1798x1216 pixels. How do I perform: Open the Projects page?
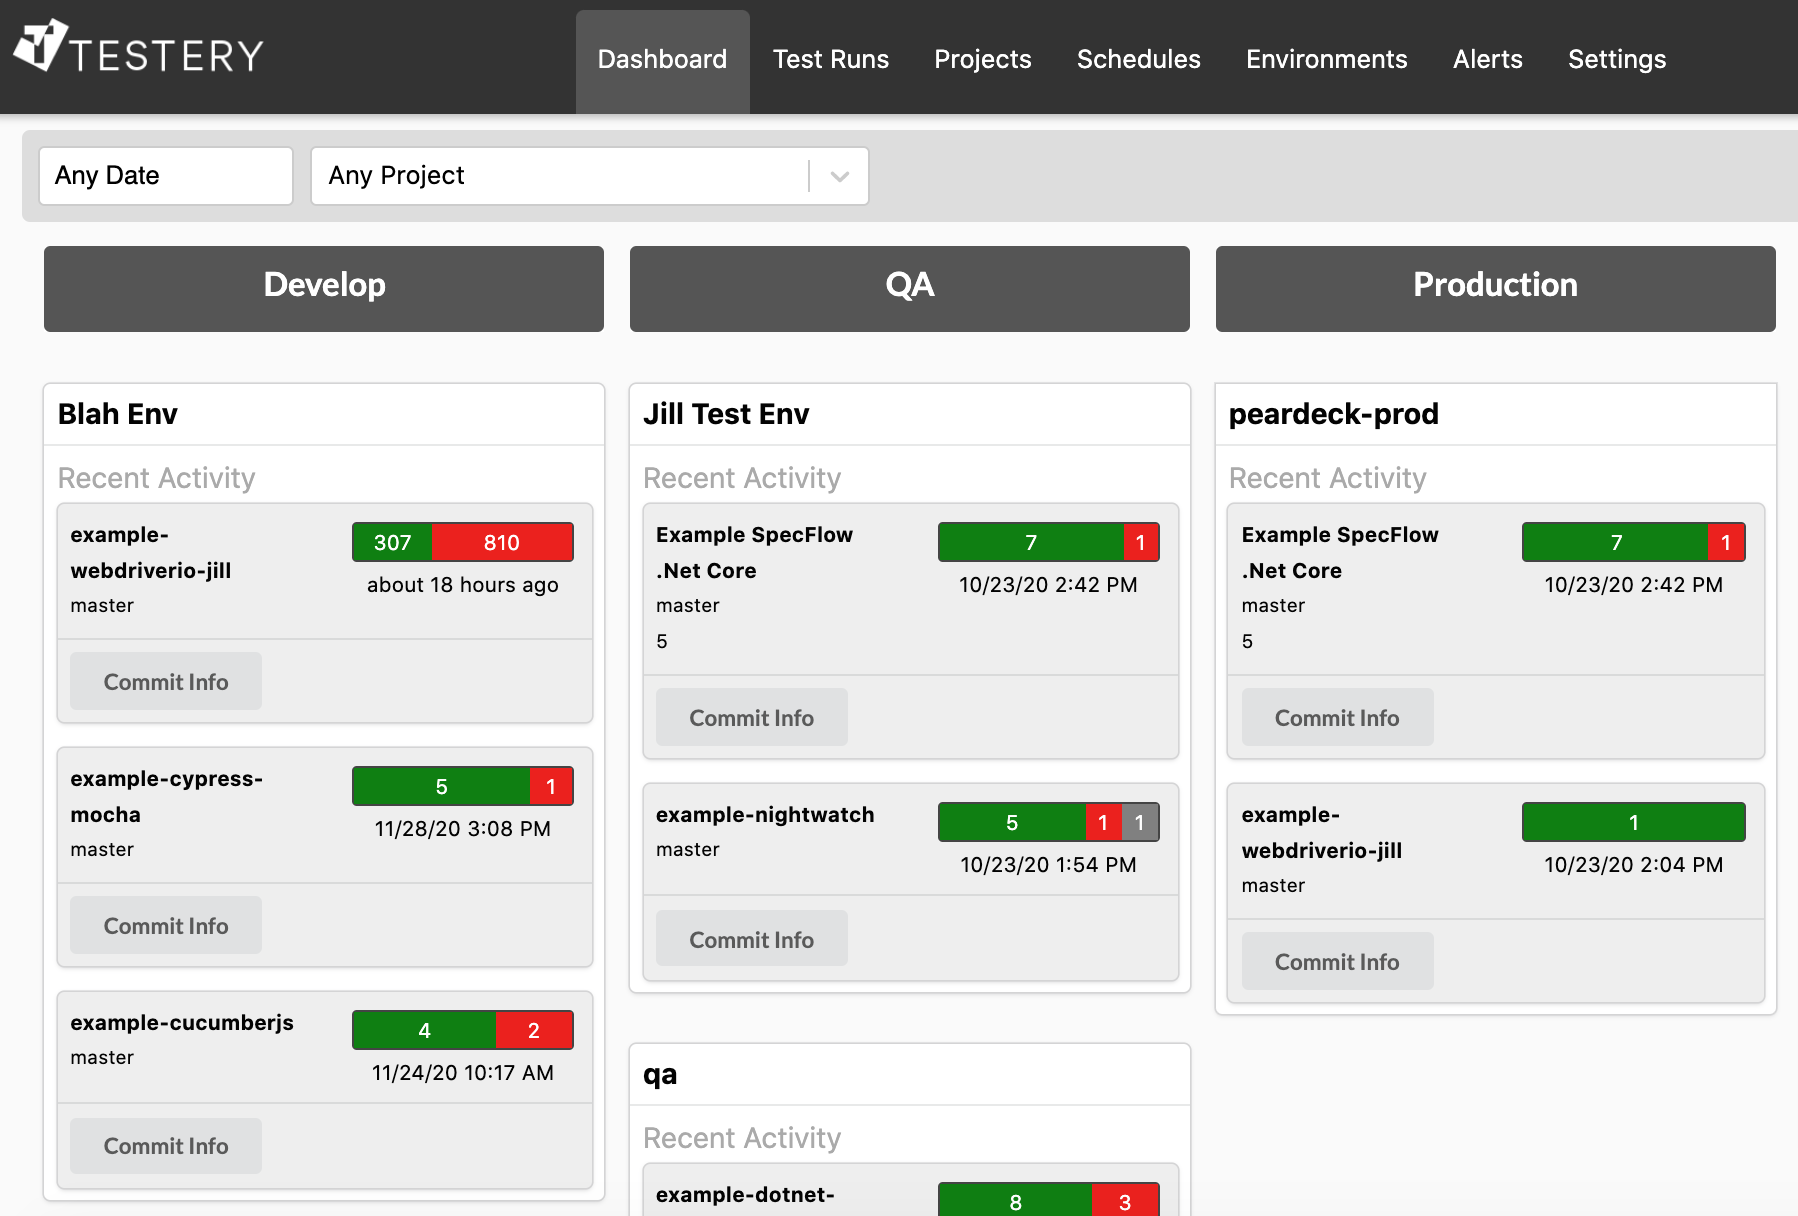tap(983, 59)
